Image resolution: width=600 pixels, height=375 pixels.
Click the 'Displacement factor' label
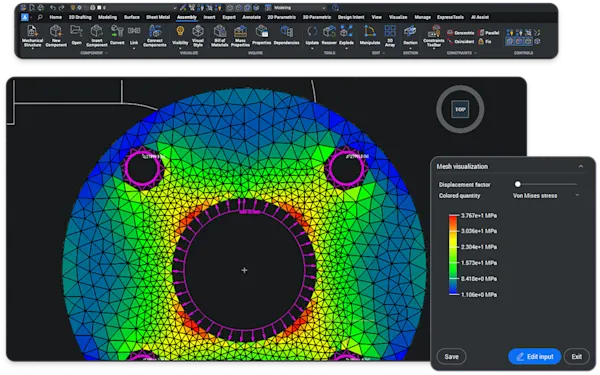click(x=465, y=184)
